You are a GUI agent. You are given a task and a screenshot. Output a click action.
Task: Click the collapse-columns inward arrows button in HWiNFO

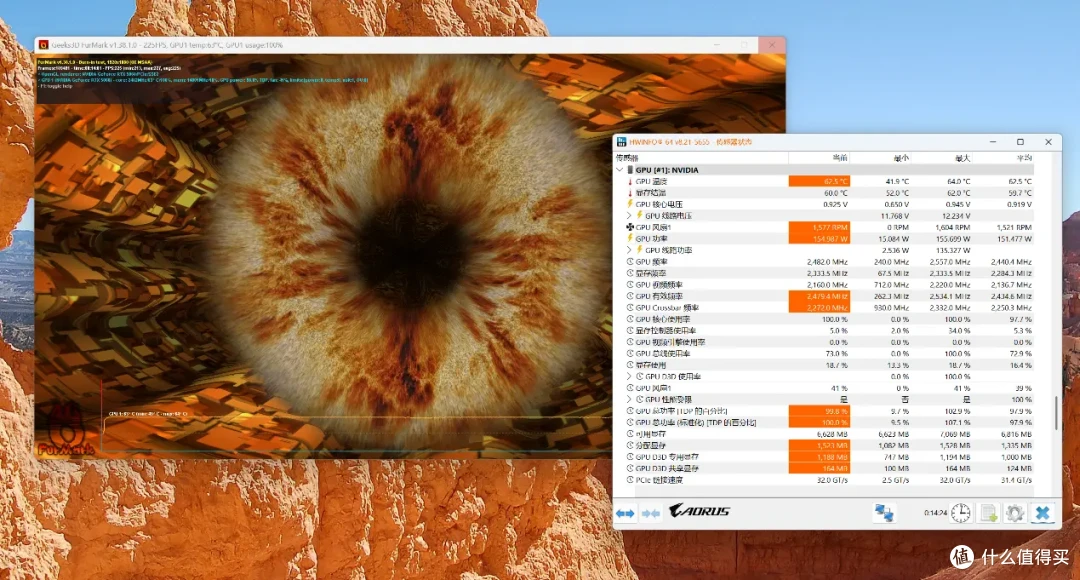click(x=650, y=513)
